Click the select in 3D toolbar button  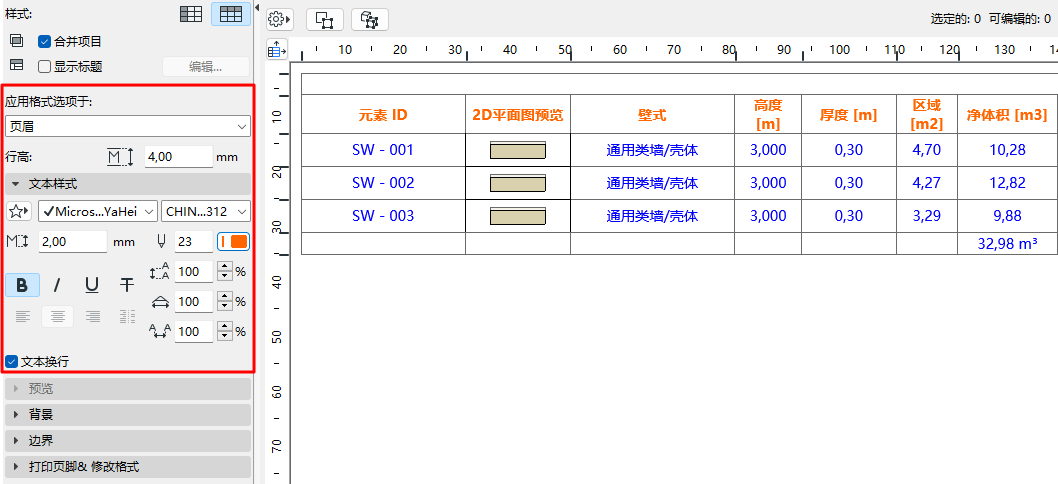[369, 20]
